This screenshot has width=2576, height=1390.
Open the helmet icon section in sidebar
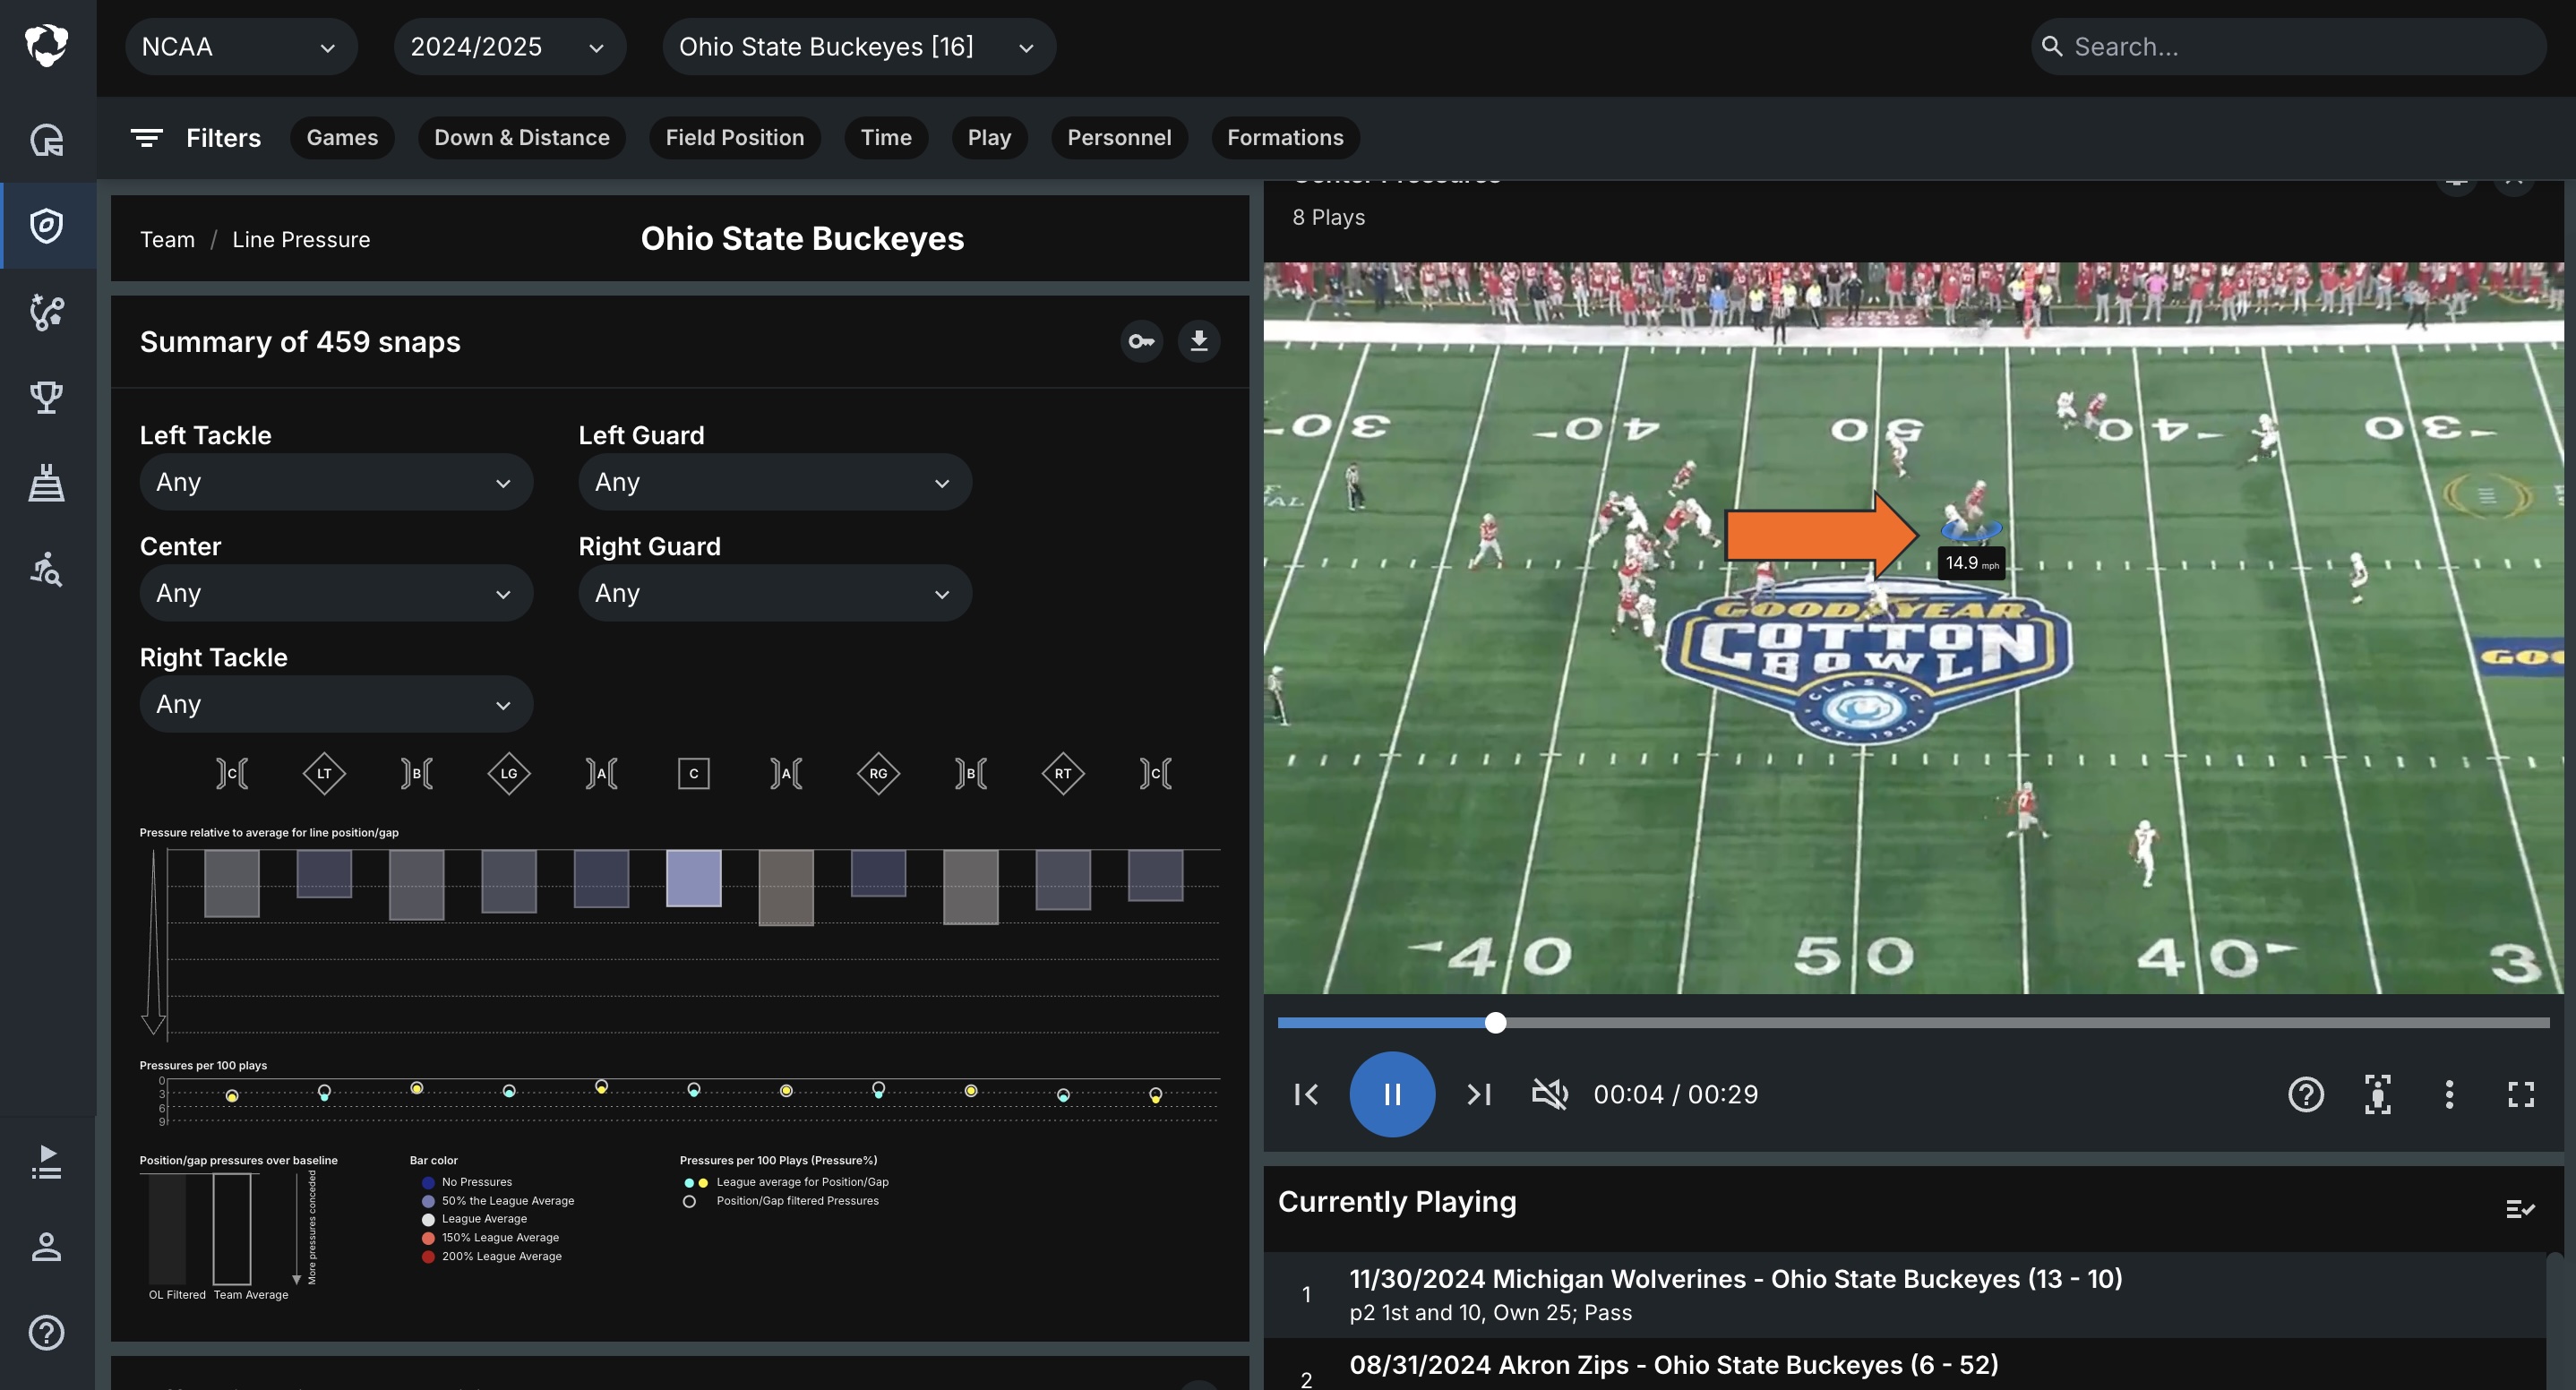point(46,139)
